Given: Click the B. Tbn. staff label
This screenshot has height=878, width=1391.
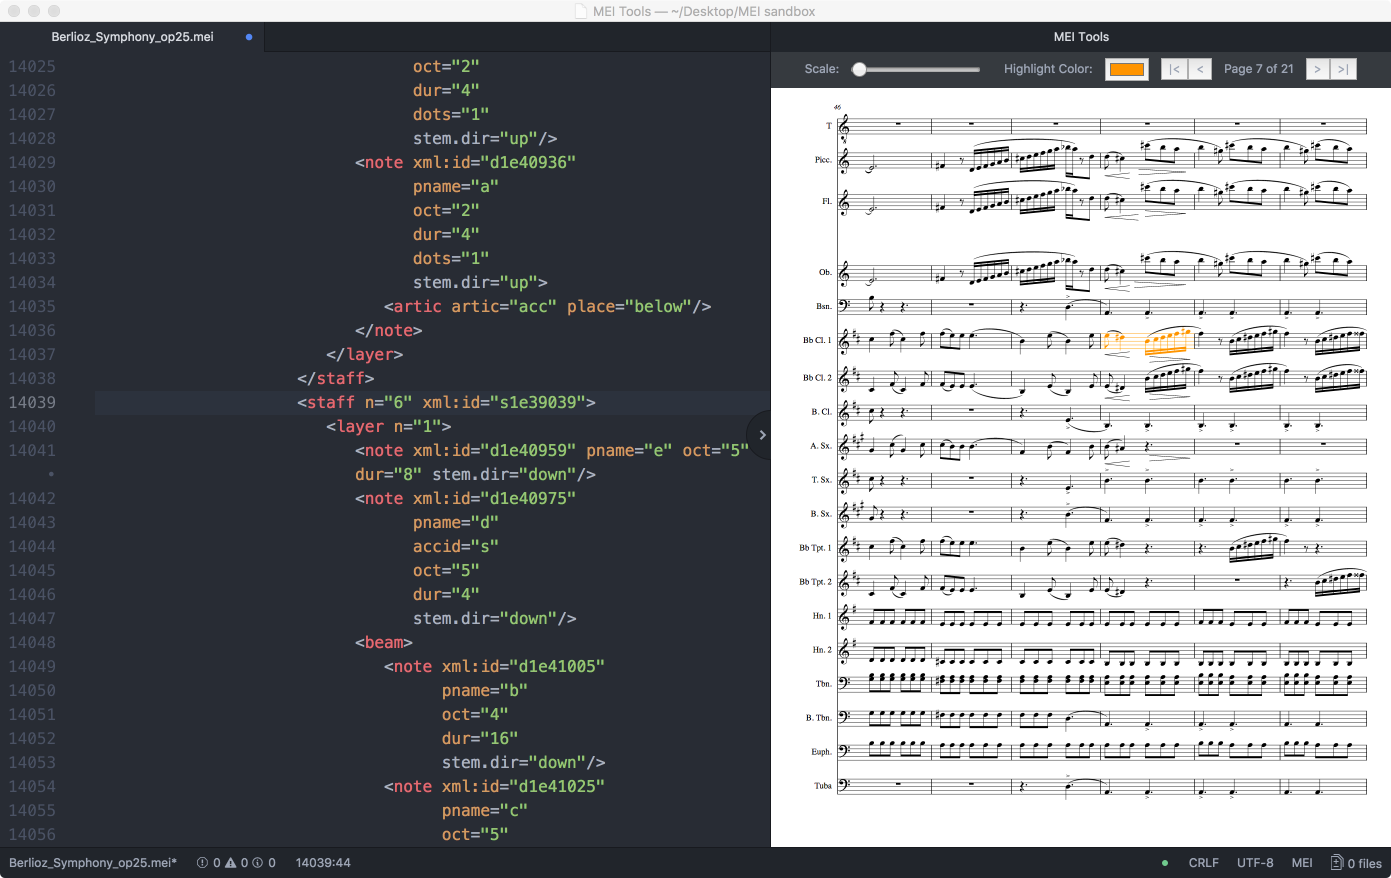Looking at the screenshot, I should pos(819,718).
